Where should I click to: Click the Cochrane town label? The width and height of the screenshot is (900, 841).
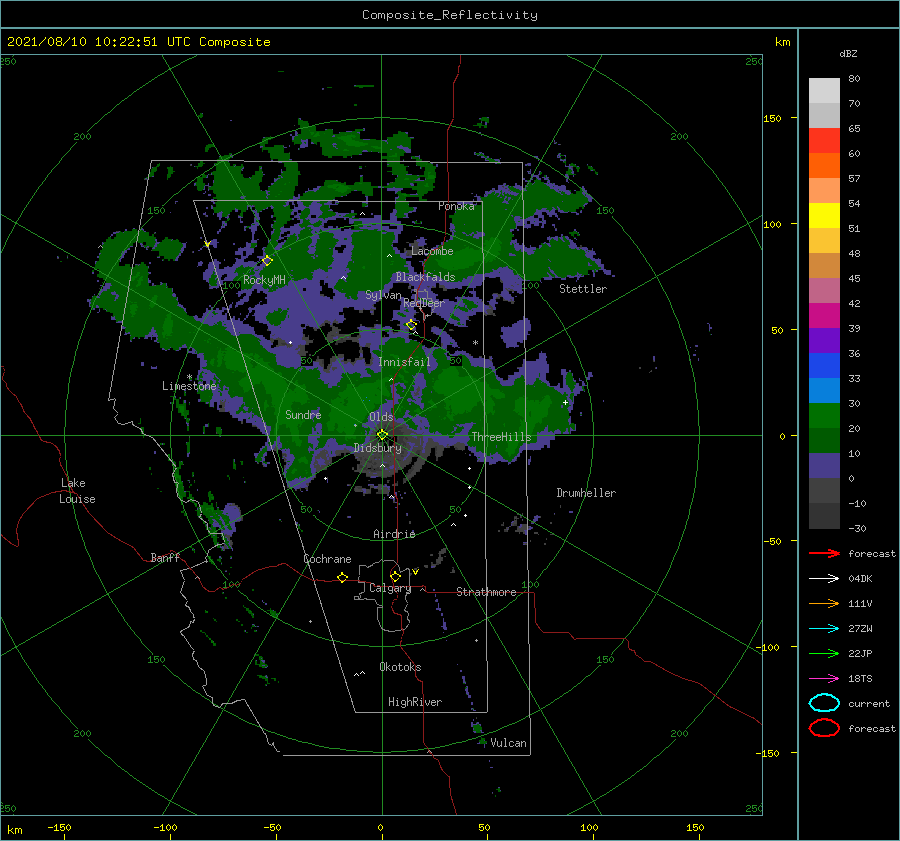tap(327, 559)
